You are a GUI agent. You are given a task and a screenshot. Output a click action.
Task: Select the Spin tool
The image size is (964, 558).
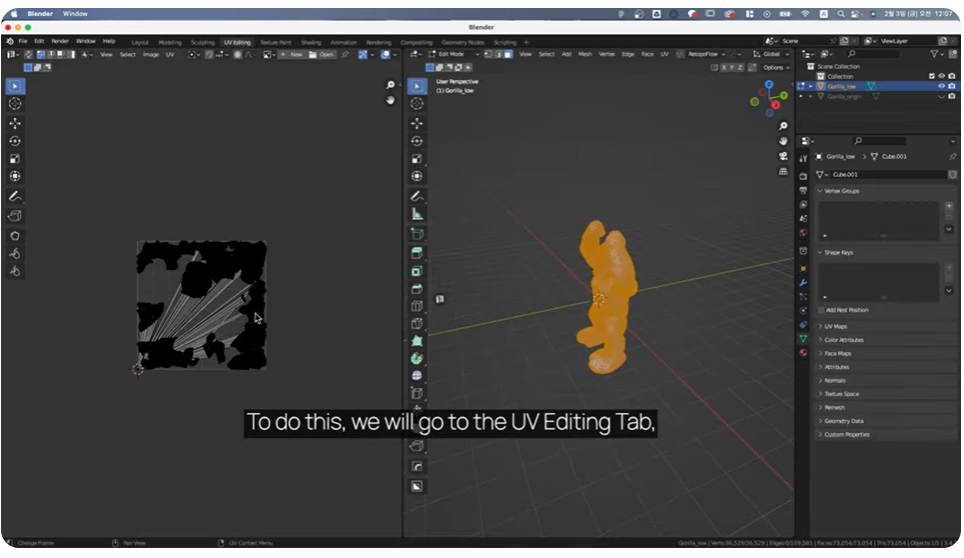[x=417, y=359]
